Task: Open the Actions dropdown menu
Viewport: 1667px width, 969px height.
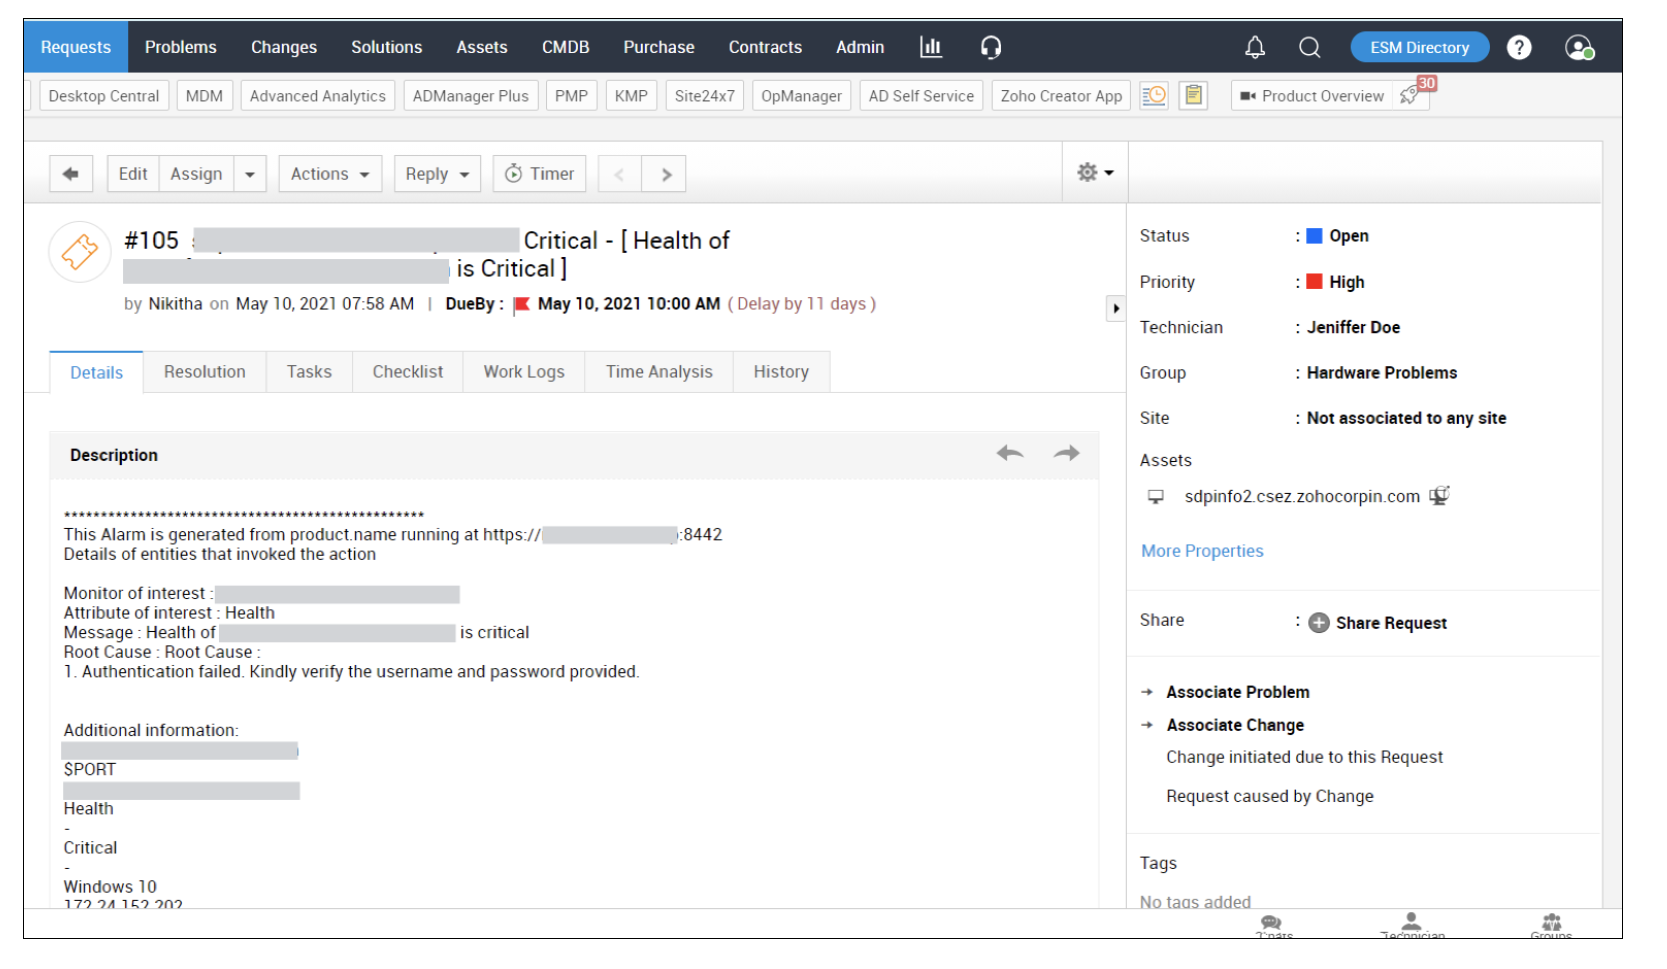Action: click(x=330, y=174)
